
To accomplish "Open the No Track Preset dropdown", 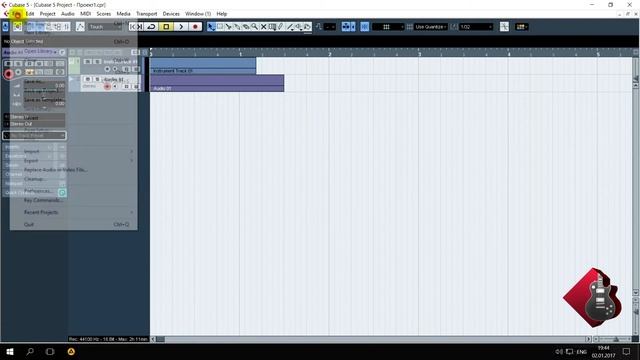I will coord(35,135).
